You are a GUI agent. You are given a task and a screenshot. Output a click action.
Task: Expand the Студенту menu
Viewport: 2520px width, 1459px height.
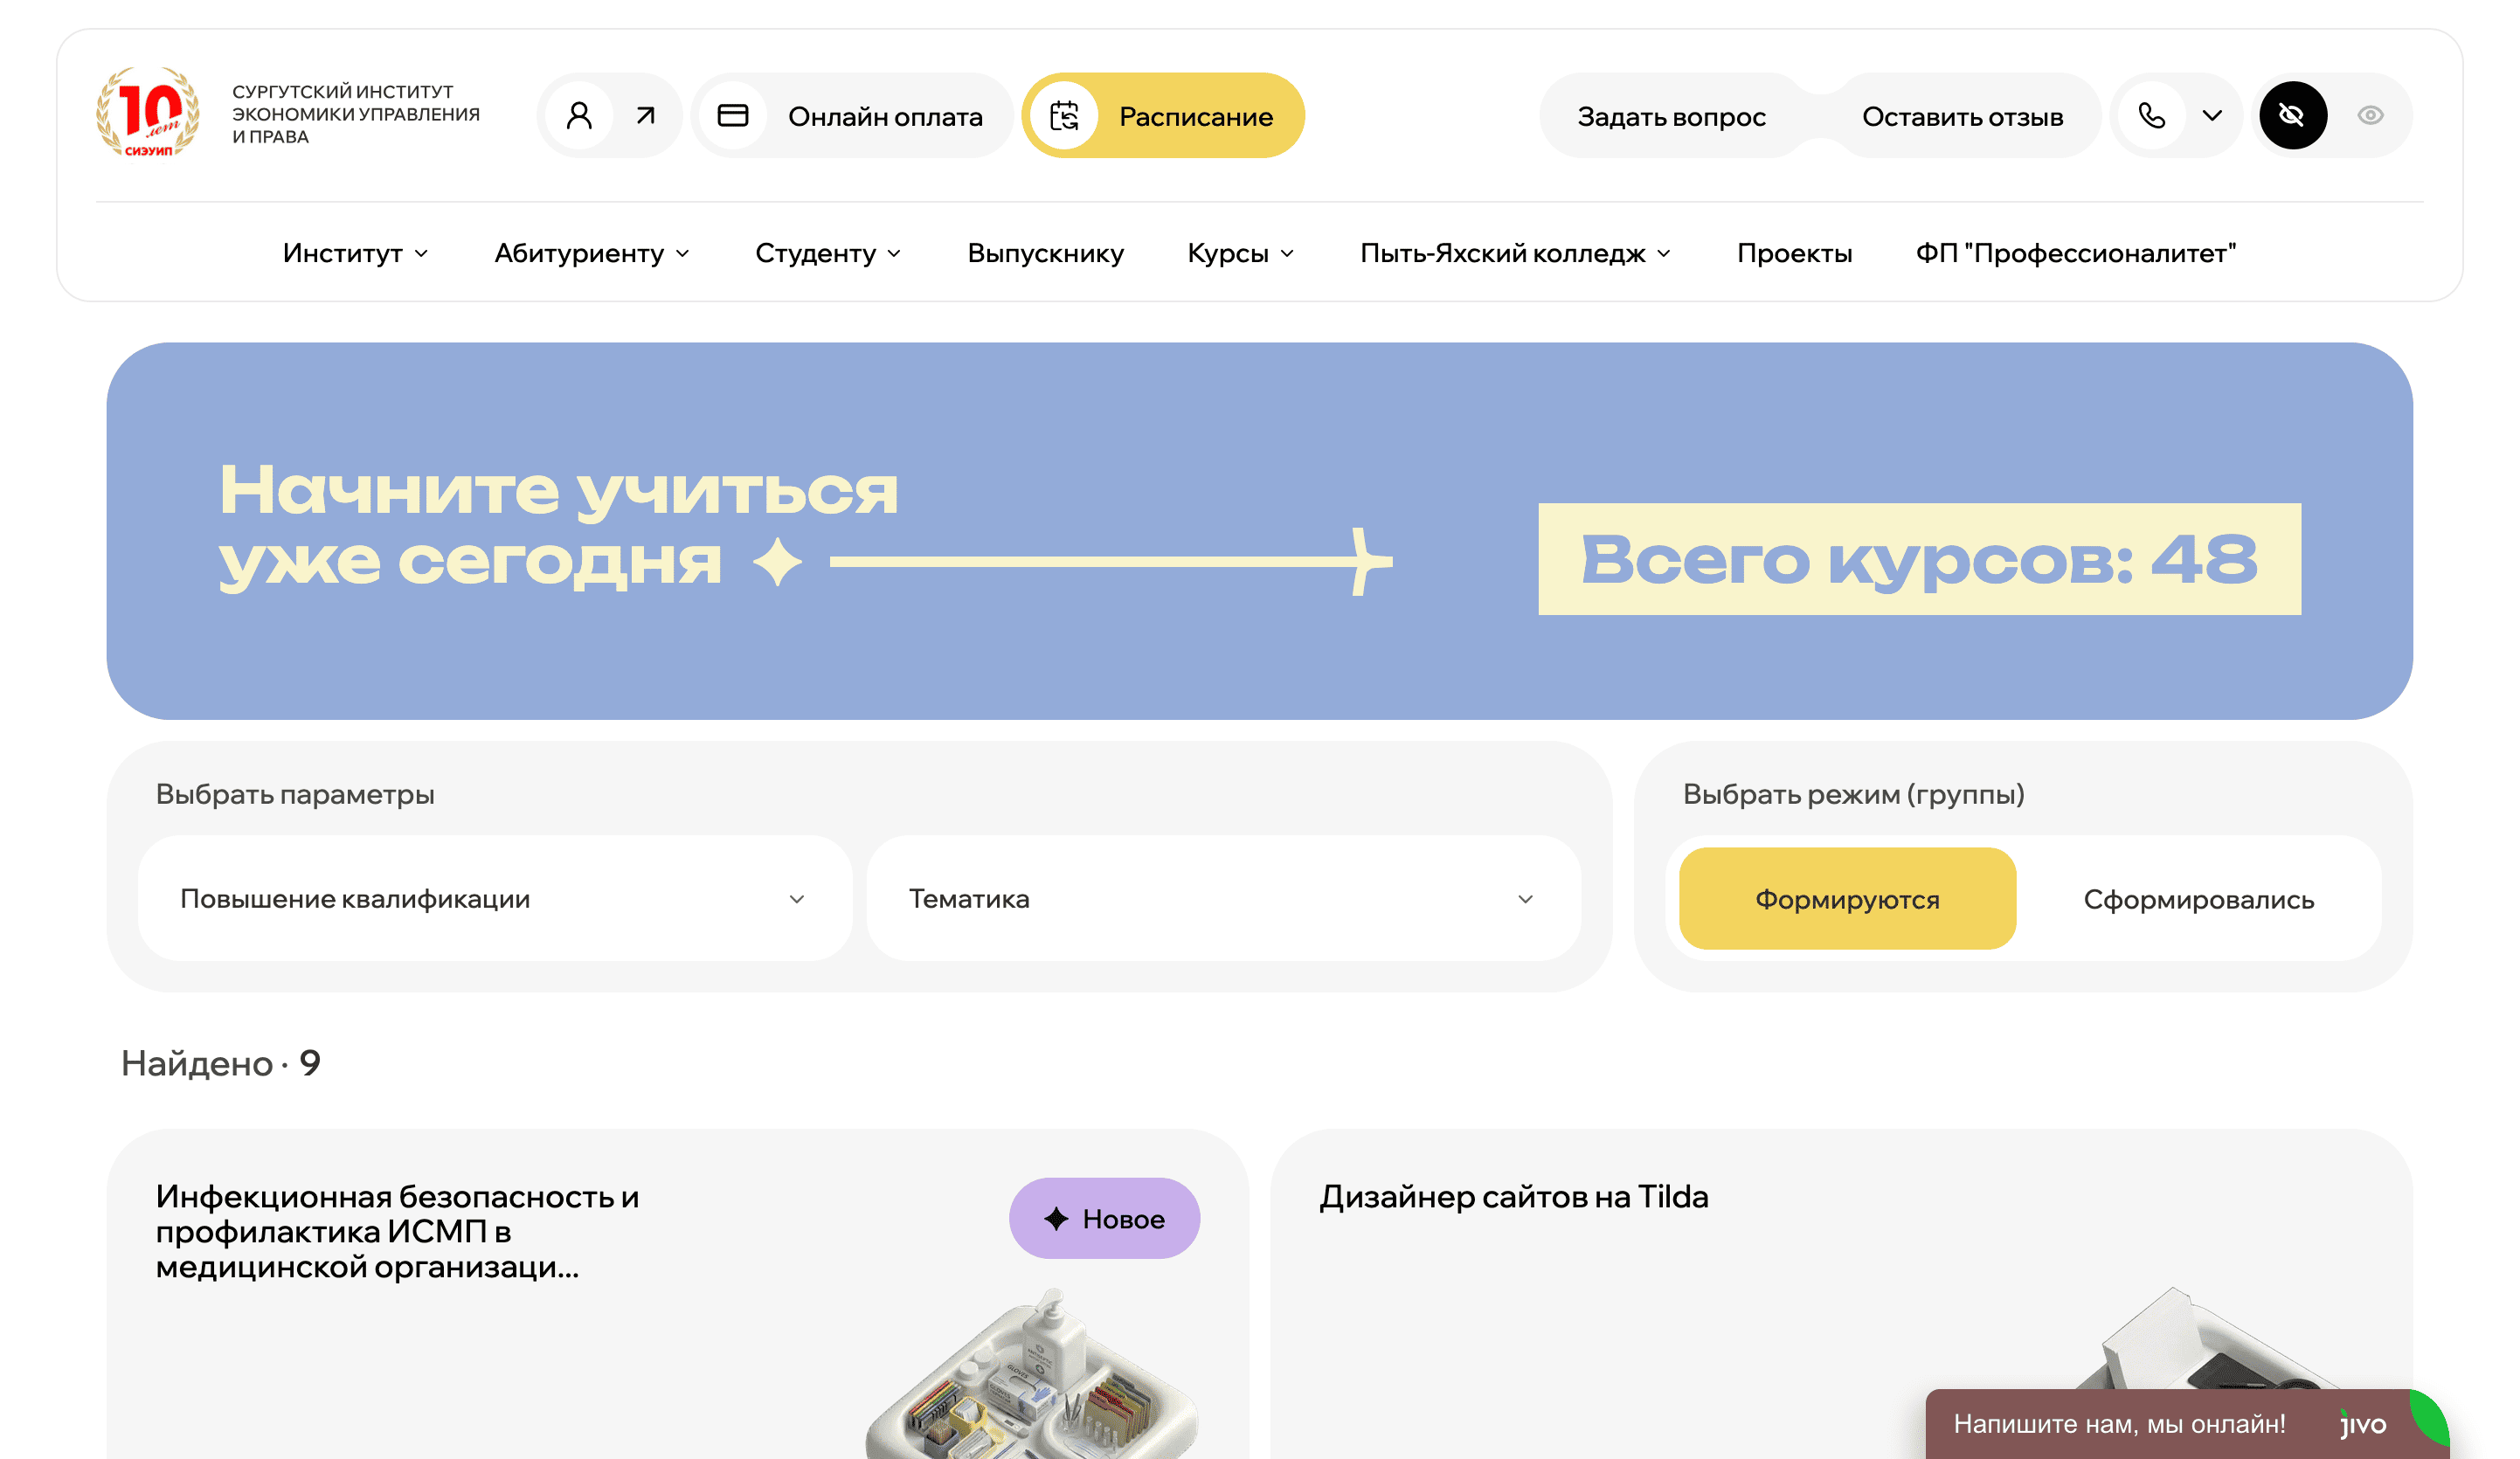(x=828, y=253)
